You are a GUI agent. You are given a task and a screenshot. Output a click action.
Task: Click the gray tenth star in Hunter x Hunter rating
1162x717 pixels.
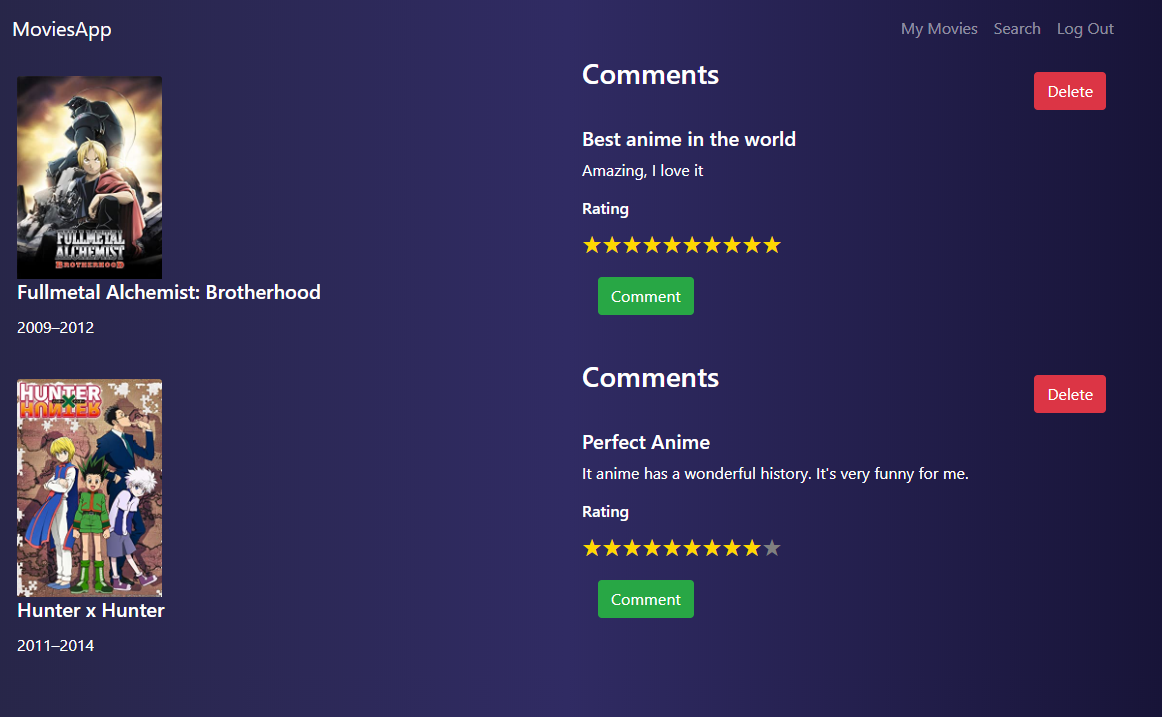(771, 548)
